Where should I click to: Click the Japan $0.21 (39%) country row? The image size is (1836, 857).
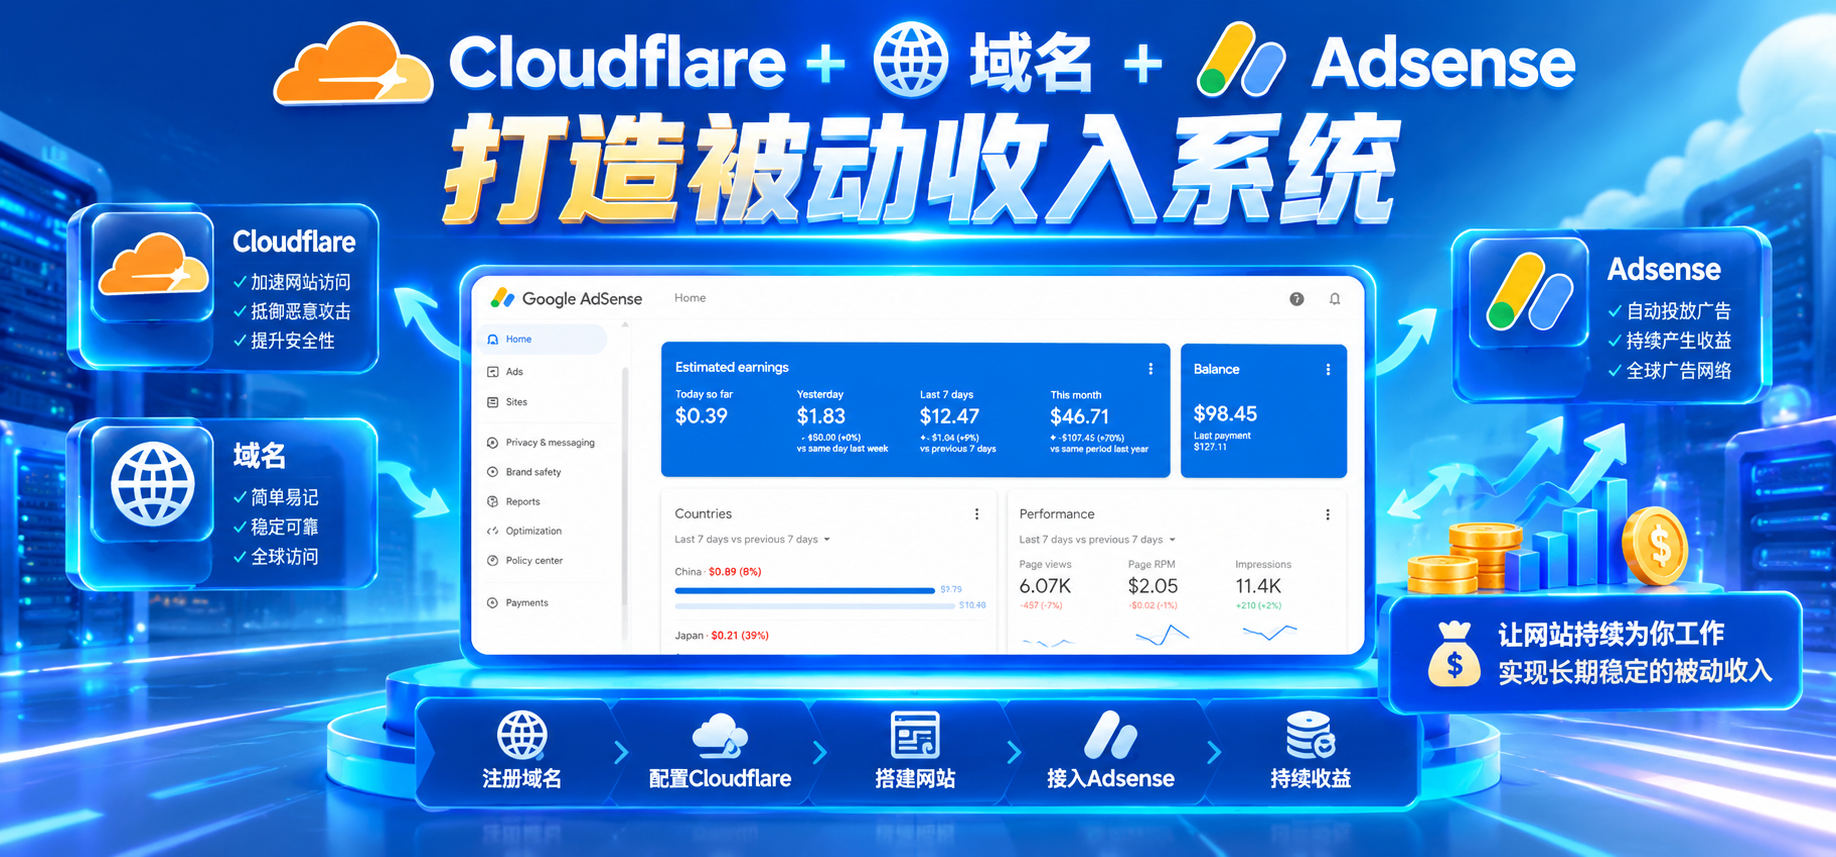(721, 636)
